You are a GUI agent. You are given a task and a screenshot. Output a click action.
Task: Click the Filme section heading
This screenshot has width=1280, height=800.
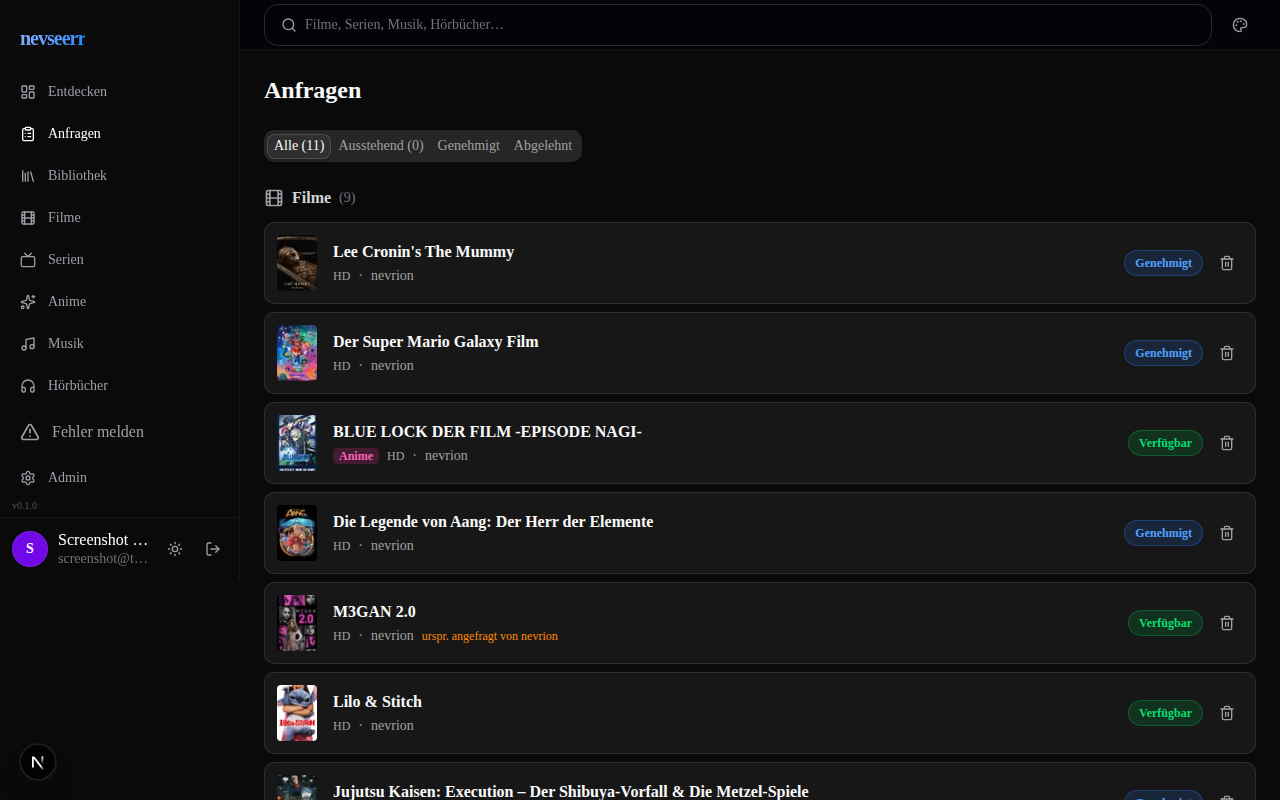point(311,198)
